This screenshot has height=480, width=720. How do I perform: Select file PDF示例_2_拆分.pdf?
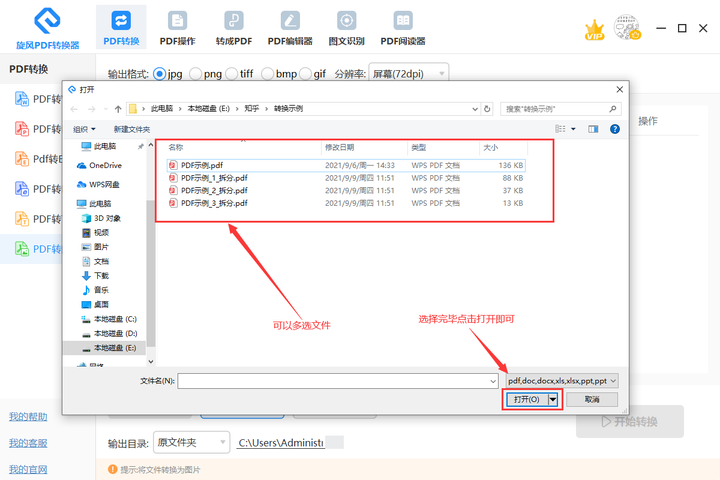346,191
